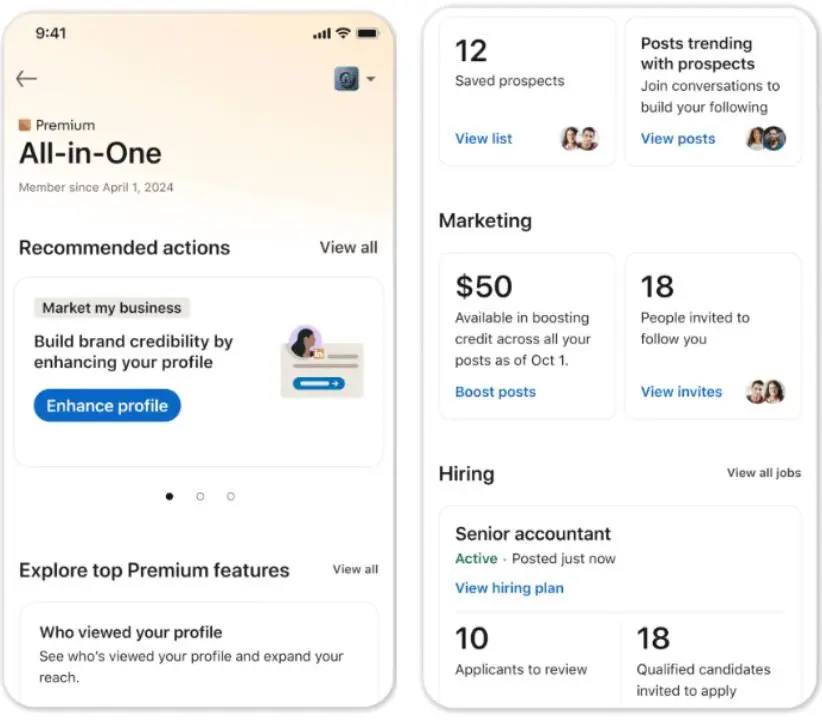View all Recommended actions
The width and height of the screenshot is (822, 720).
[x=348, y=247]
